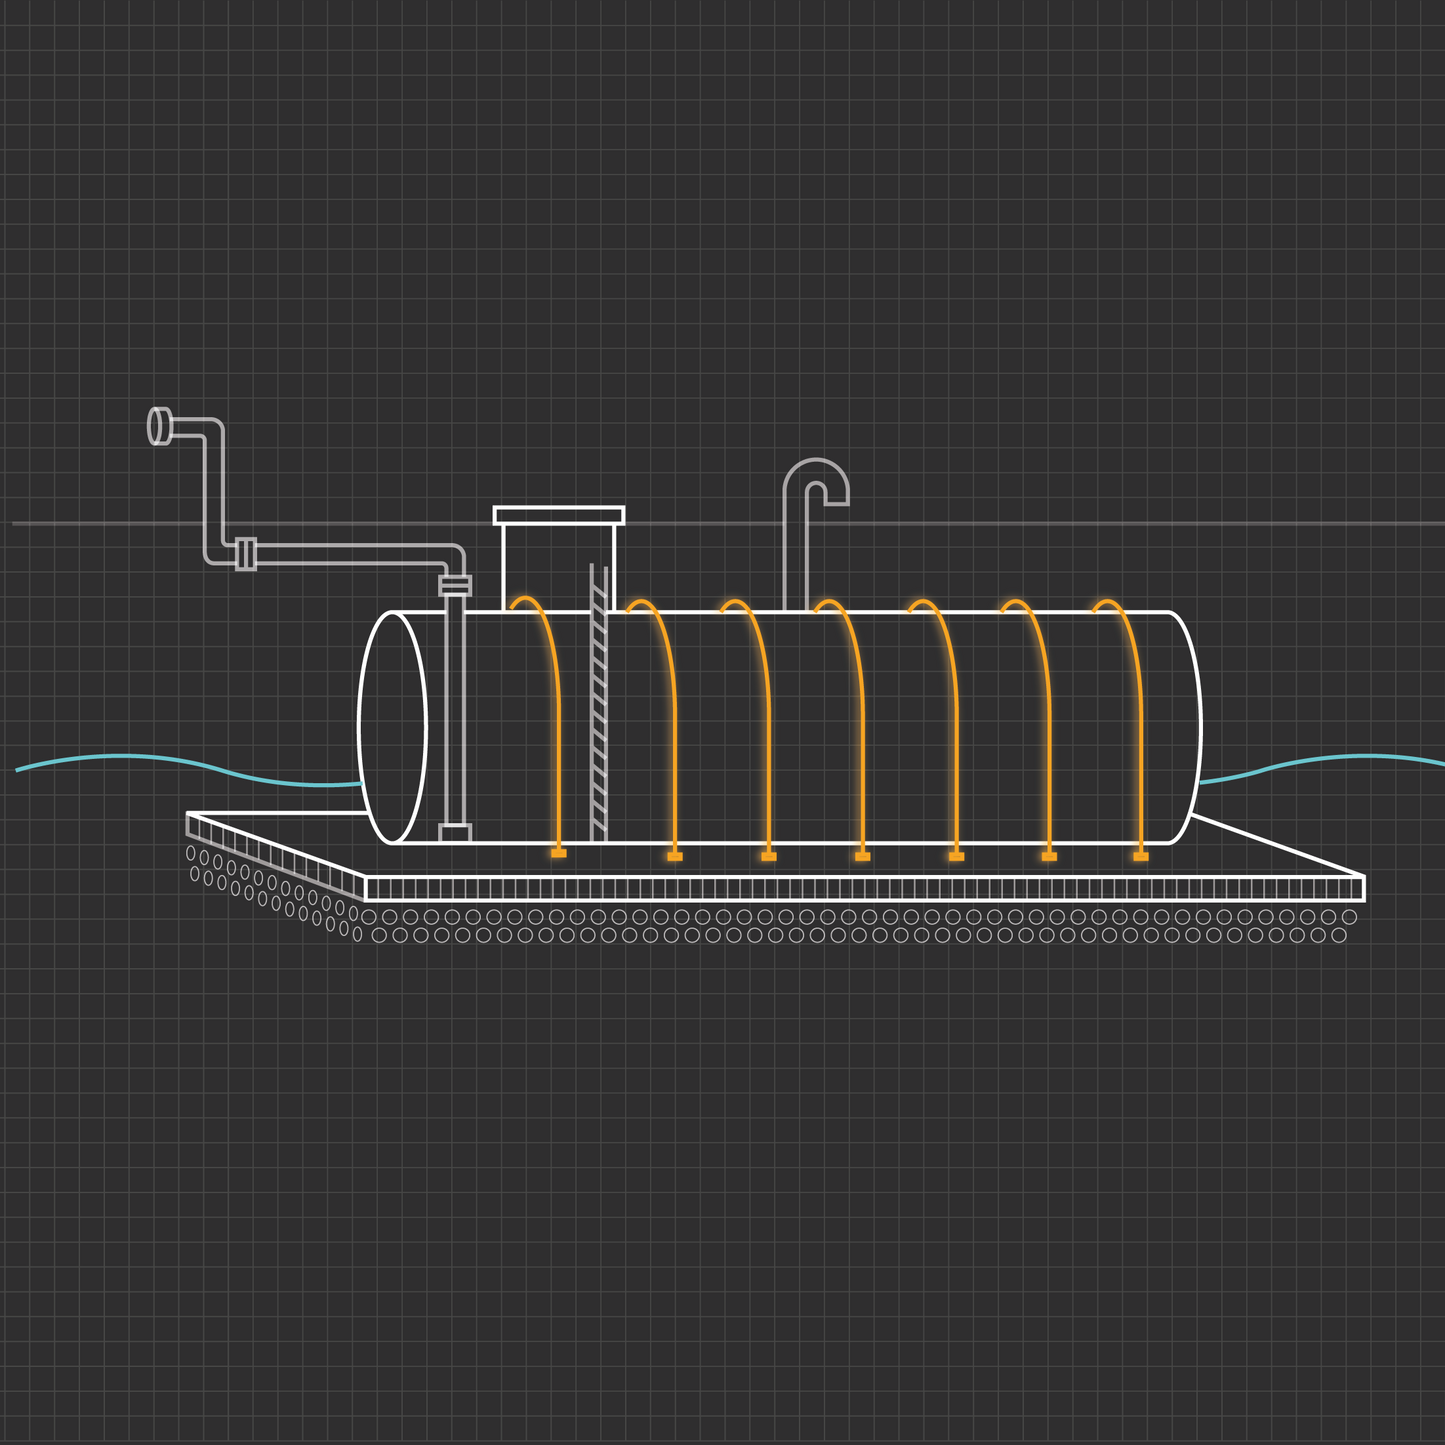The height and width of the screenshot is (1445, 1445).
Task: Click the fill pipe cap at upper left
Action: coord(159,426)
